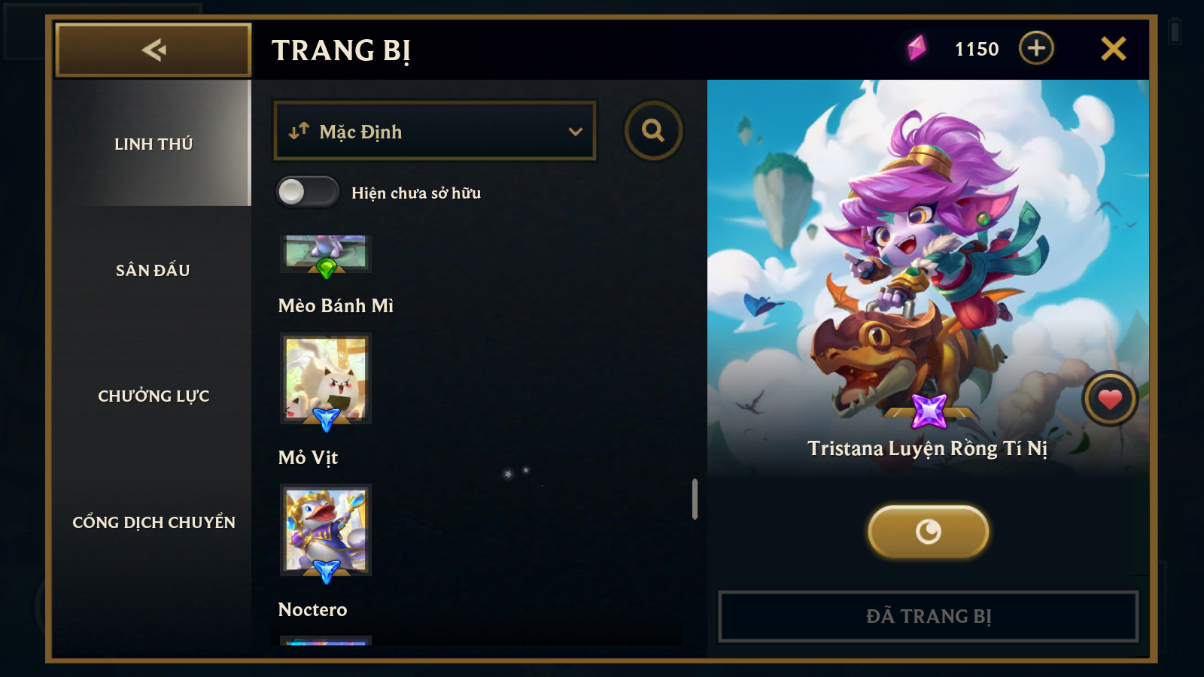Click the Đã Trang Bị button

click(928, 616)
